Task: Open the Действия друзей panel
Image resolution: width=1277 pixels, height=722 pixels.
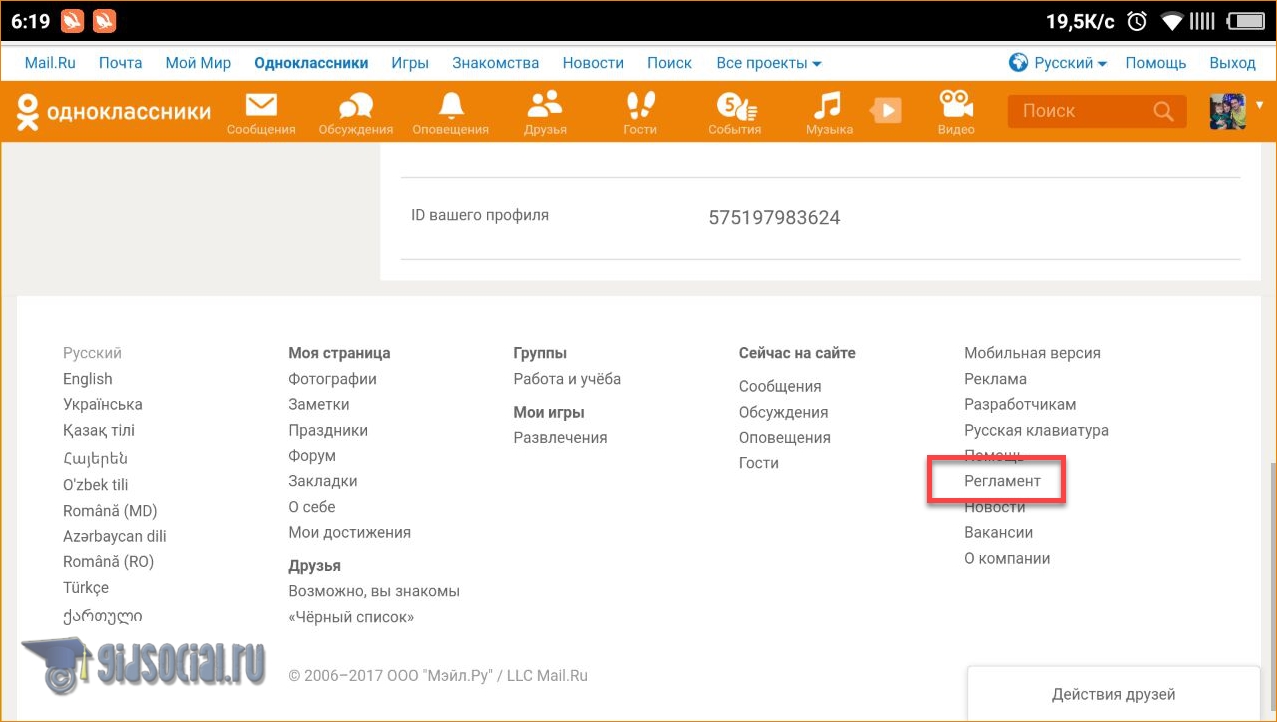Action: (x=1113, y=694)
